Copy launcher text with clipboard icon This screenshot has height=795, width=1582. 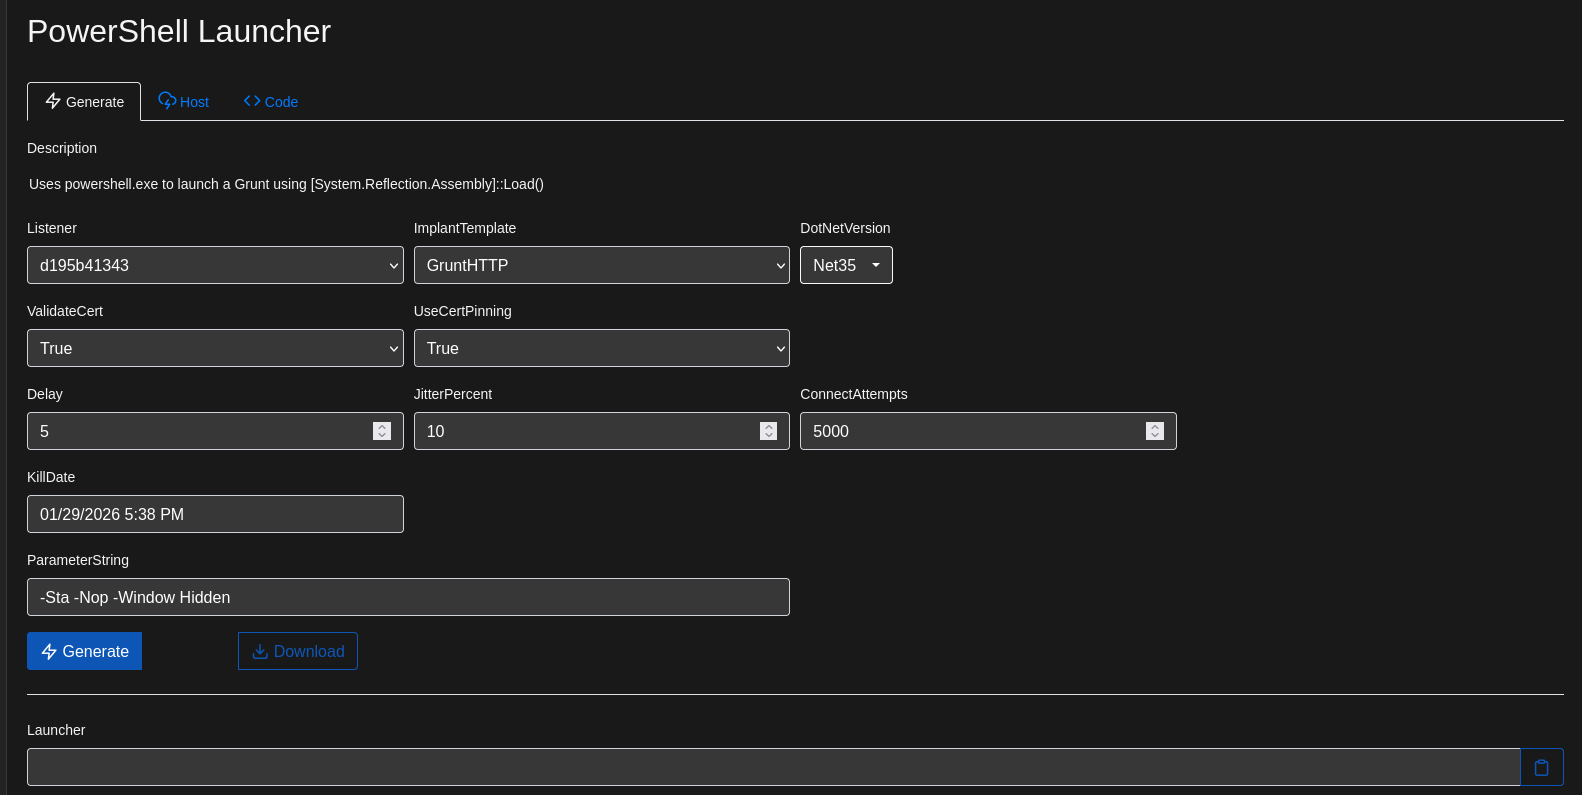pyautogui.click(x=1541, y=767)
